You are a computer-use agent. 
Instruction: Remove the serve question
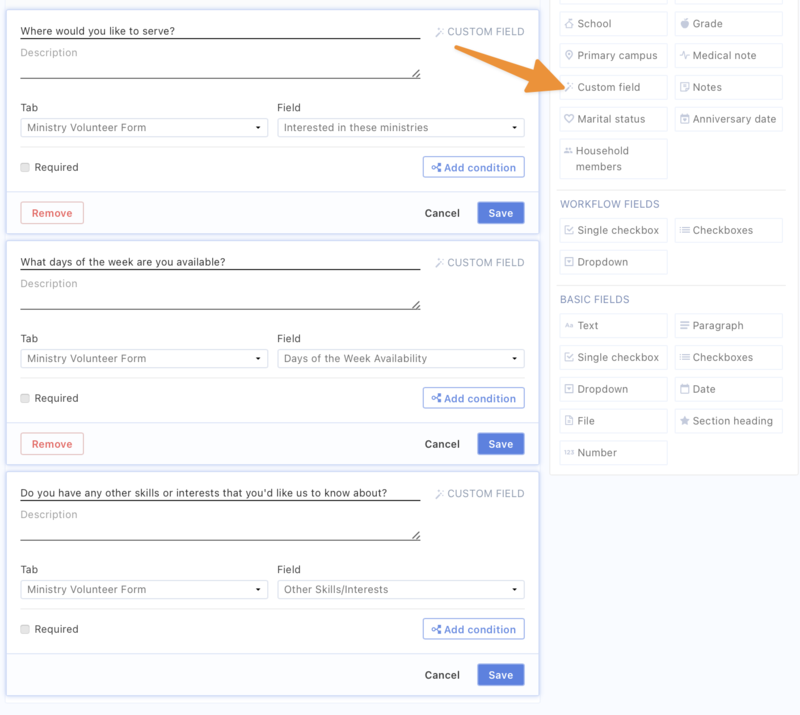[x=51, y=213]
